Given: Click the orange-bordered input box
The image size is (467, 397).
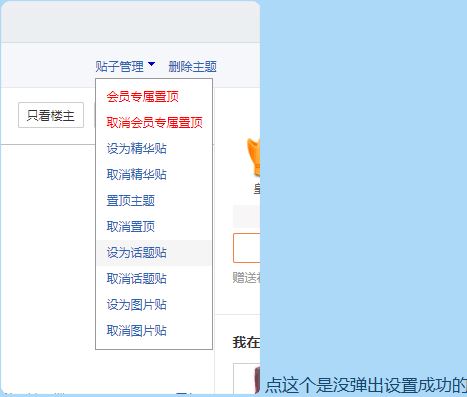Looking at the screenshot, I should [x=246, y=248].
